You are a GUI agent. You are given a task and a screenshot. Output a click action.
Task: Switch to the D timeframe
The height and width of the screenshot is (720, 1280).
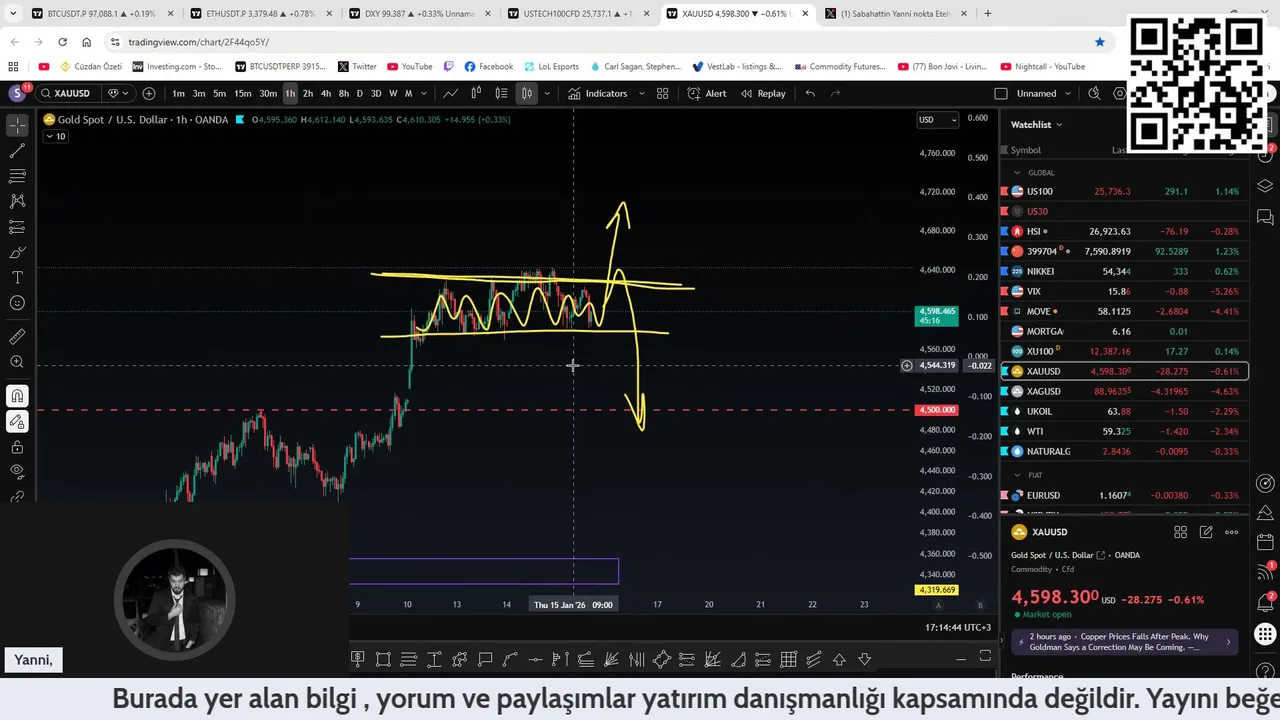click(x=360, y=93)
